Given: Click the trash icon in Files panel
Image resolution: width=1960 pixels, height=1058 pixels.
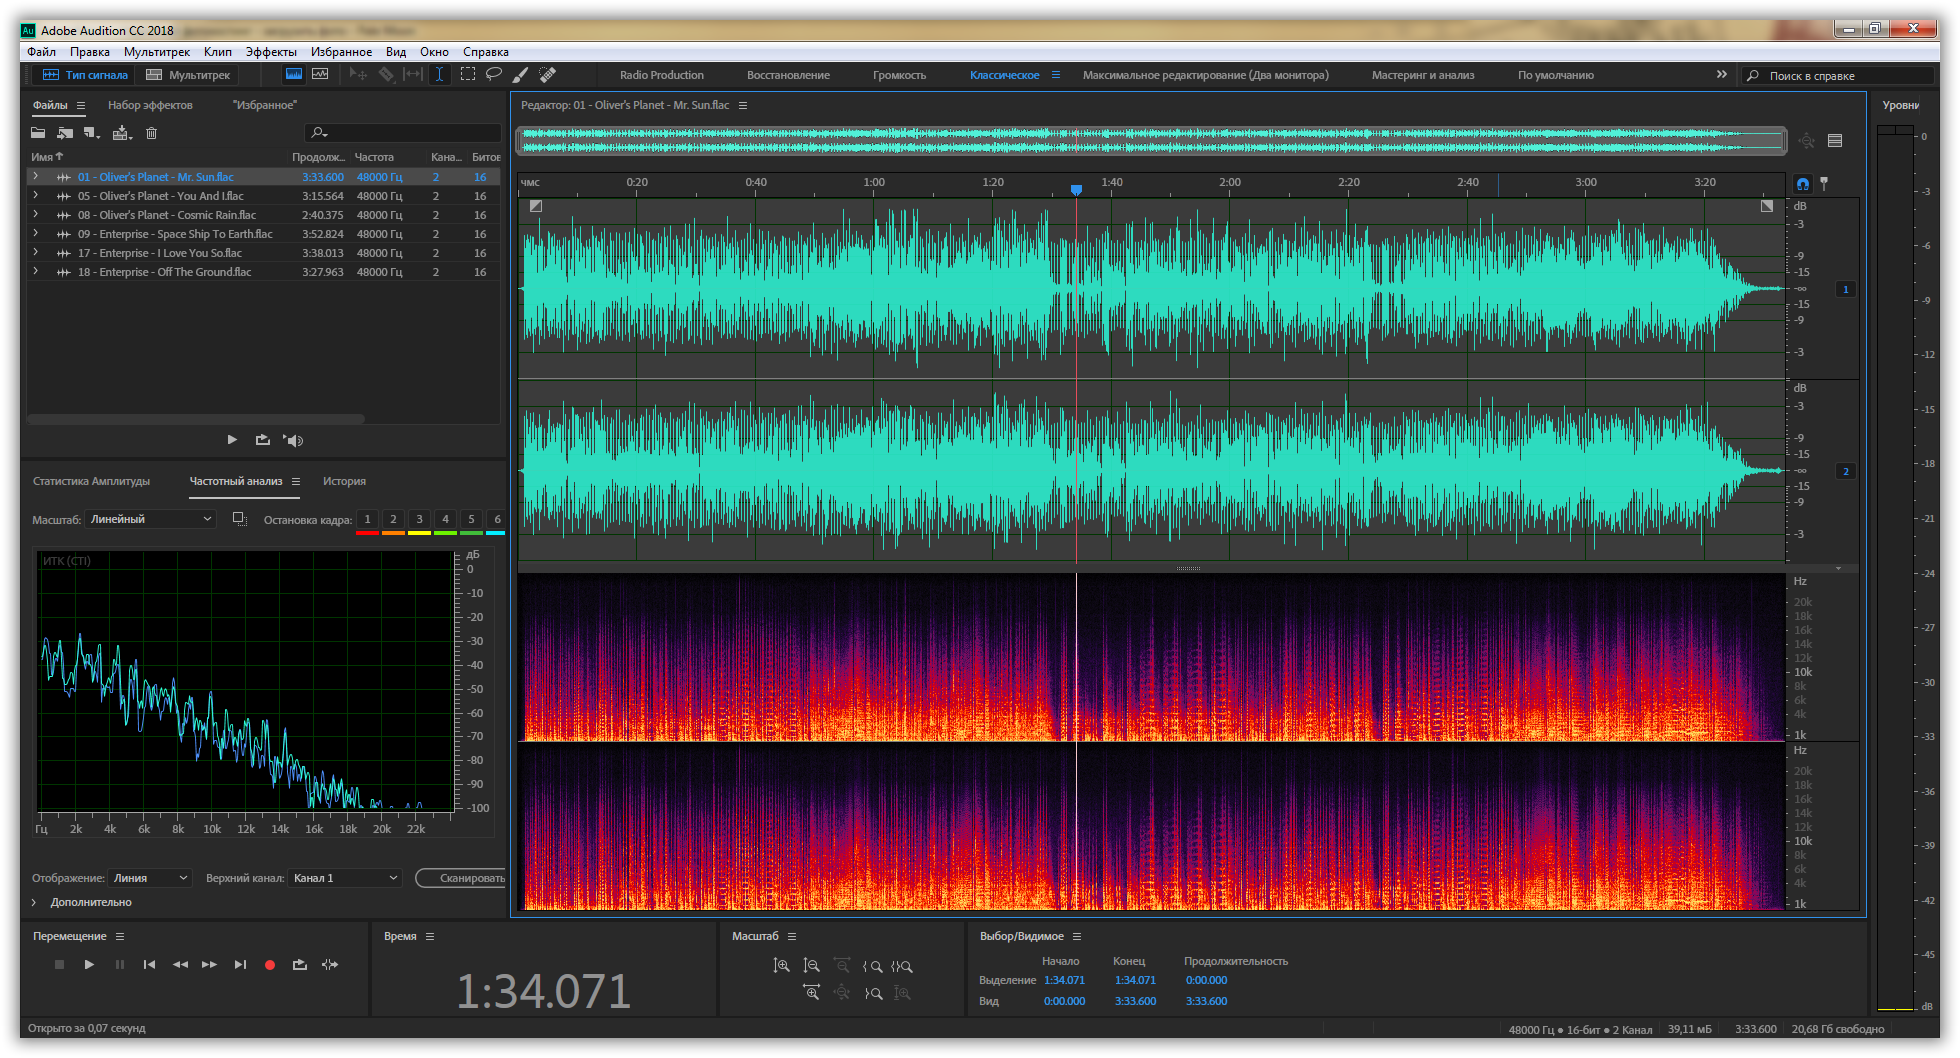Looking at the screenshot, I should pyautogui.click(x=152, y=133).
